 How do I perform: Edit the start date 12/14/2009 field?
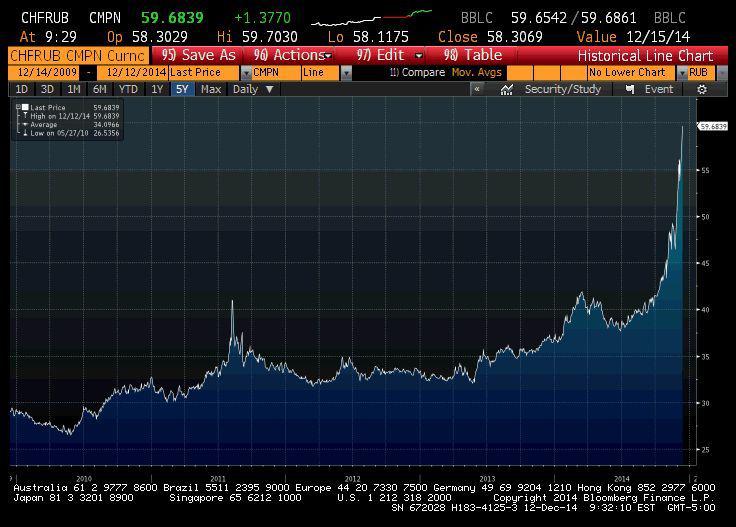(46, 73)
